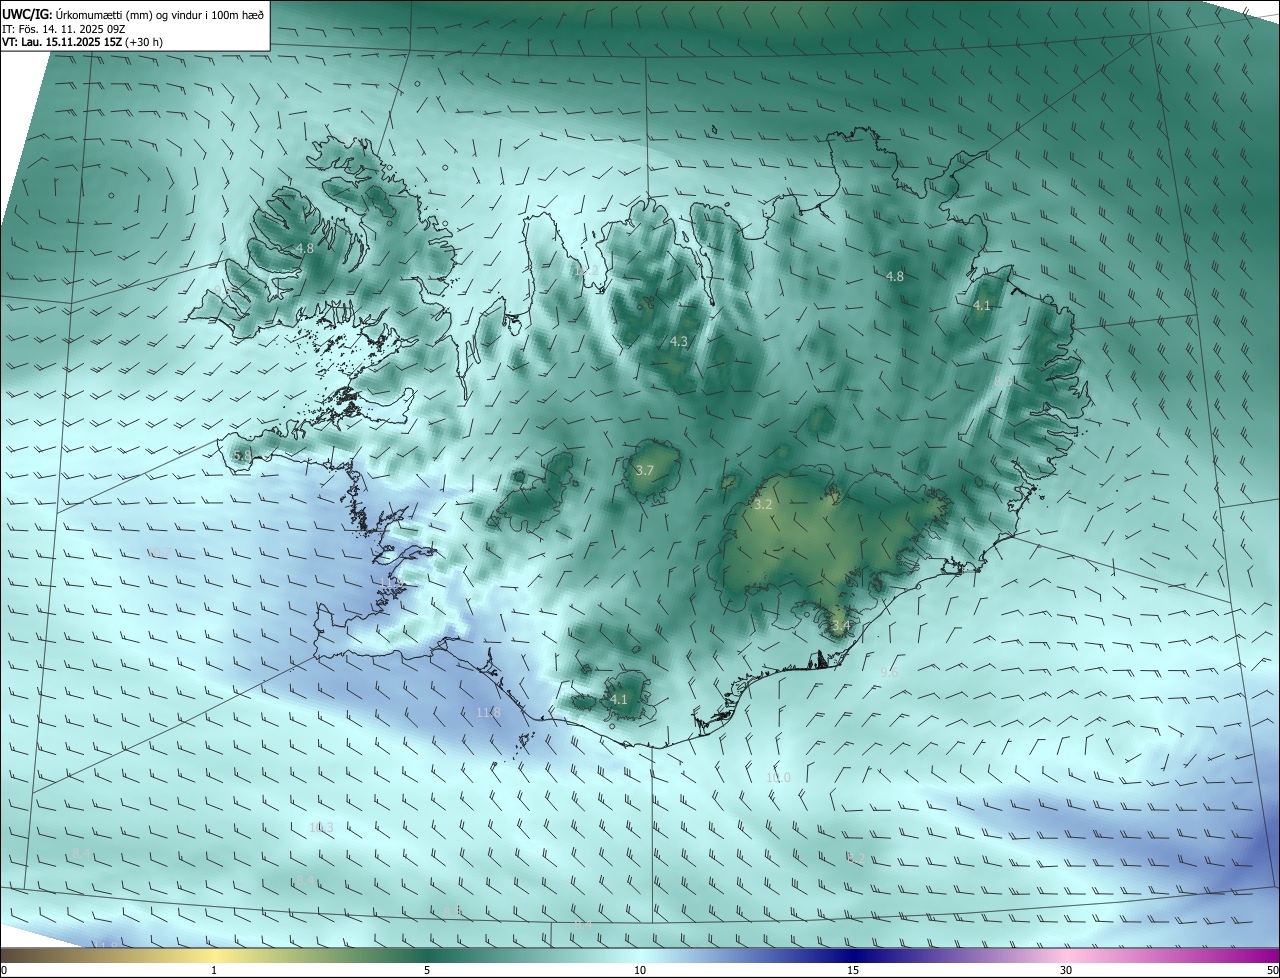1280x978 pixels.
Task: Click the 15 tick on the color scale
Action: (853, 970)
